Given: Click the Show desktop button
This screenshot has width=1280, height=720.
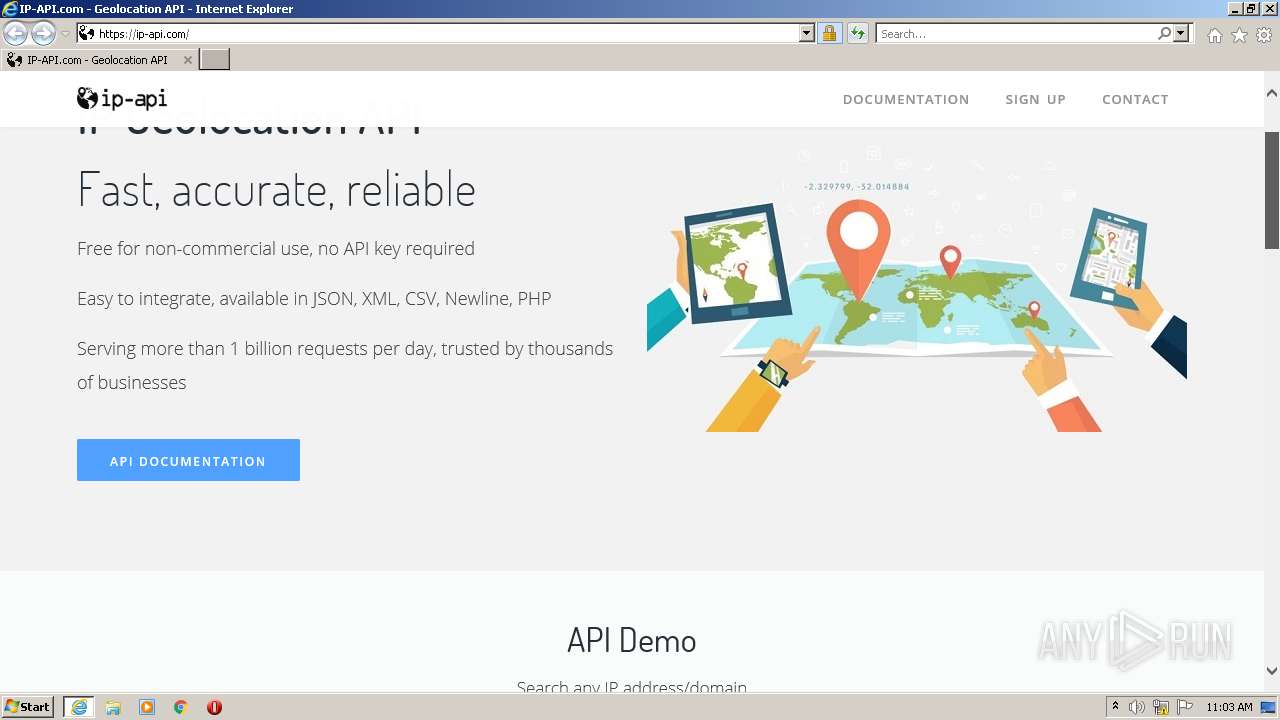Looking at the screenshot, I should coord(1269,707).
